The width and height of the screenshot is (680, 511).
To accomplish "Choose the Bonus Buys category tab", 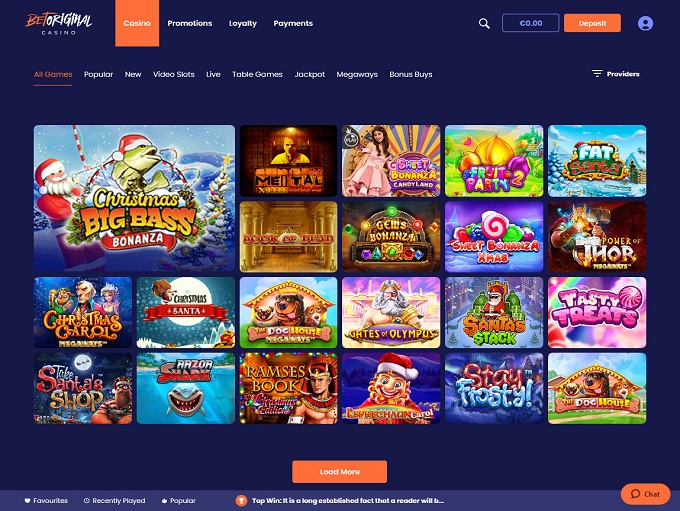I will 411,74.
